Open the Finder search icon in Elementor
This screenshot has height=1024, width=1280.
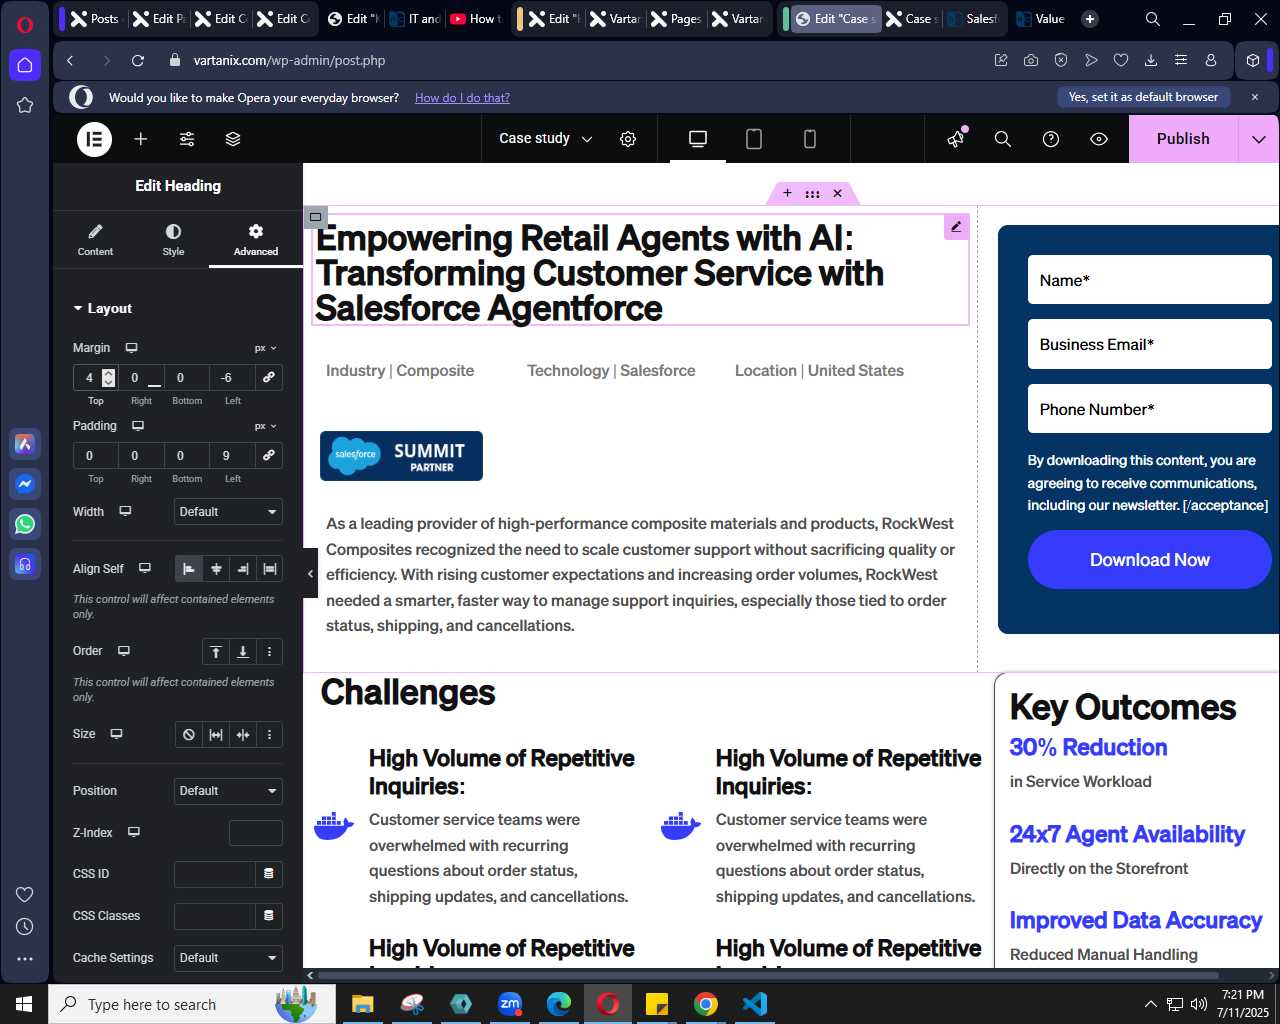(1003, 139)
